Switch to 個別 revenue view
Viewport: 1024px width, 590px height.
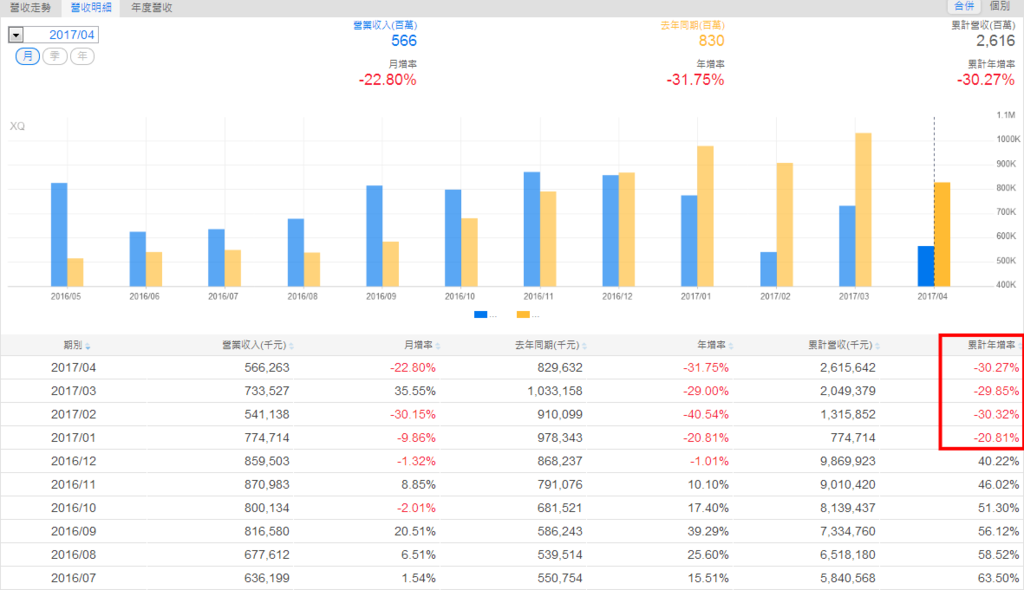click(999, 6)
